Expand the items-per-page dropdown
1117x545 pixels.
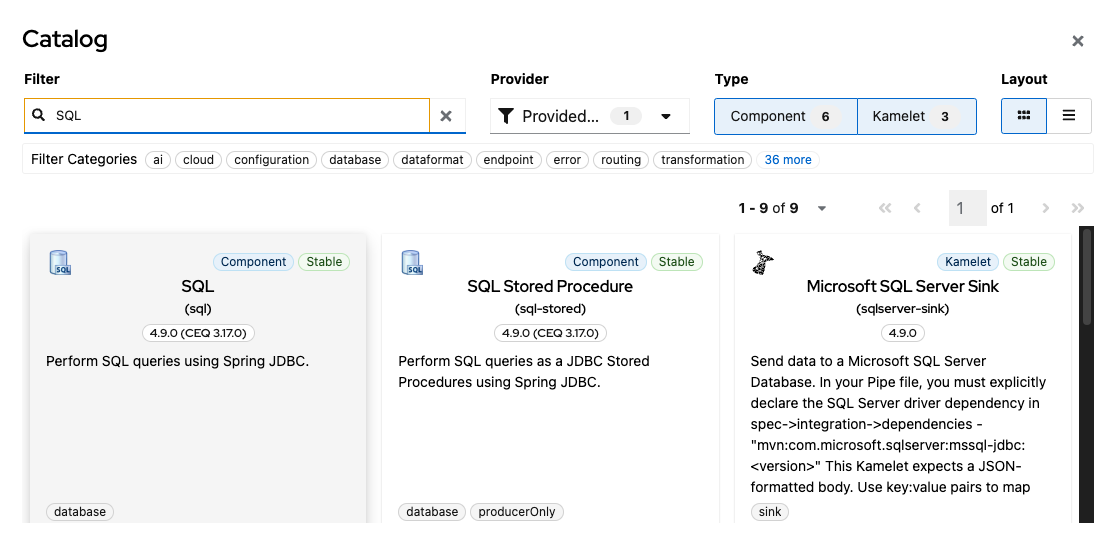822,209
